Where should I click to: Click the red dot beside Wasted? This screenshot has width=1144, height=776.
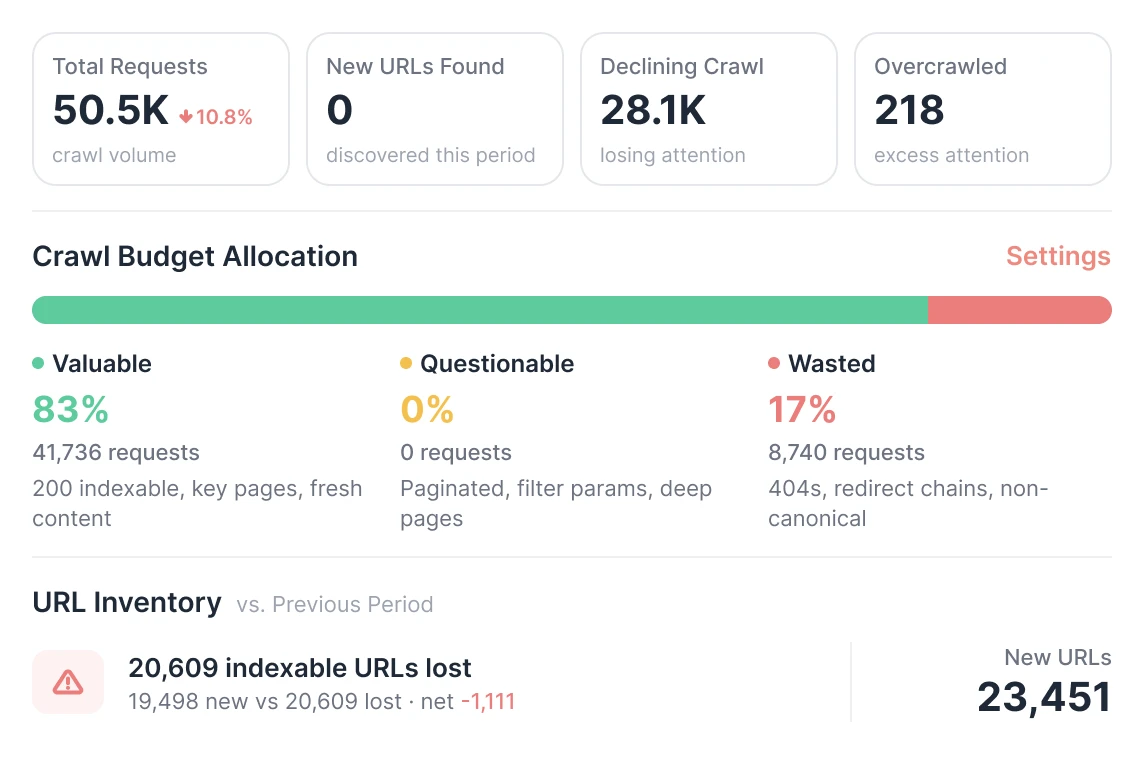pyautogui.click(x=774, y=363)
